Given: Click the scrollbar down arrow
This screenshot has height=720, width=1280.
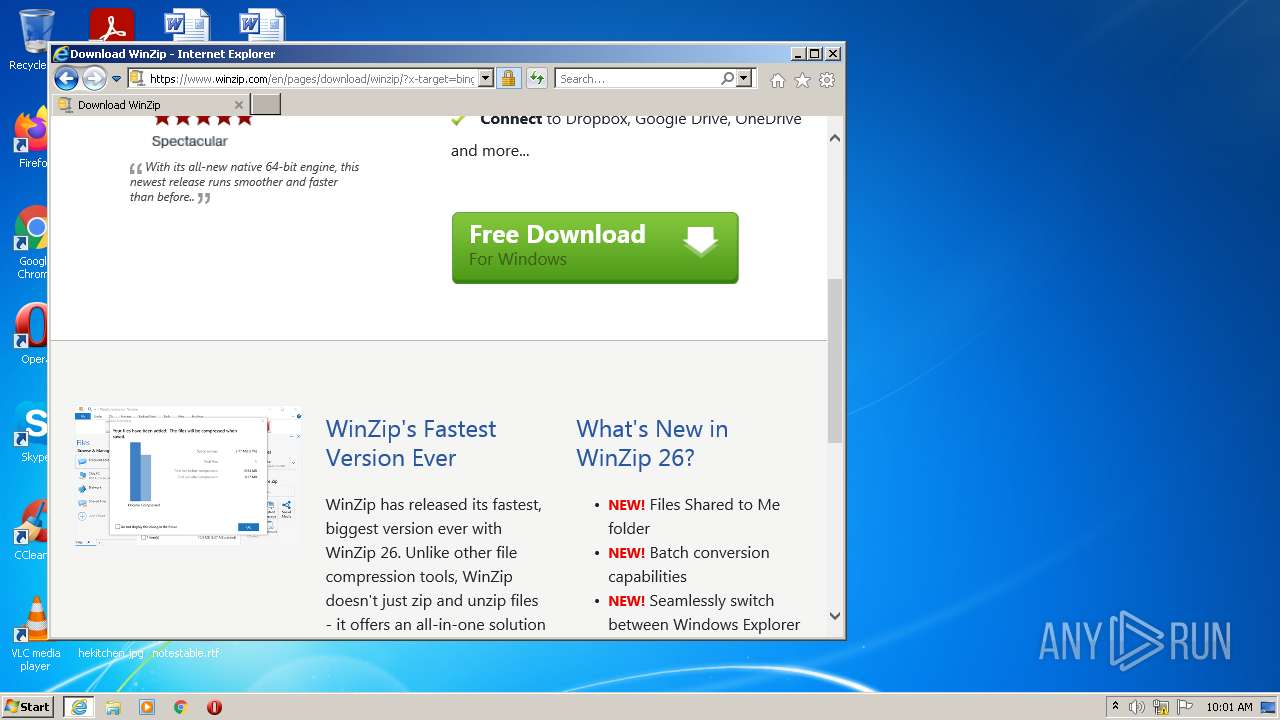Looking at the screenshot, I should pos(835,616).
